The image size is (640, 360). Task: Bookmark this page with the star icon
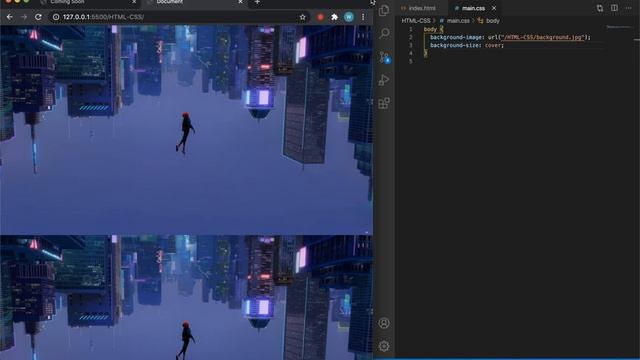[302, 17]
